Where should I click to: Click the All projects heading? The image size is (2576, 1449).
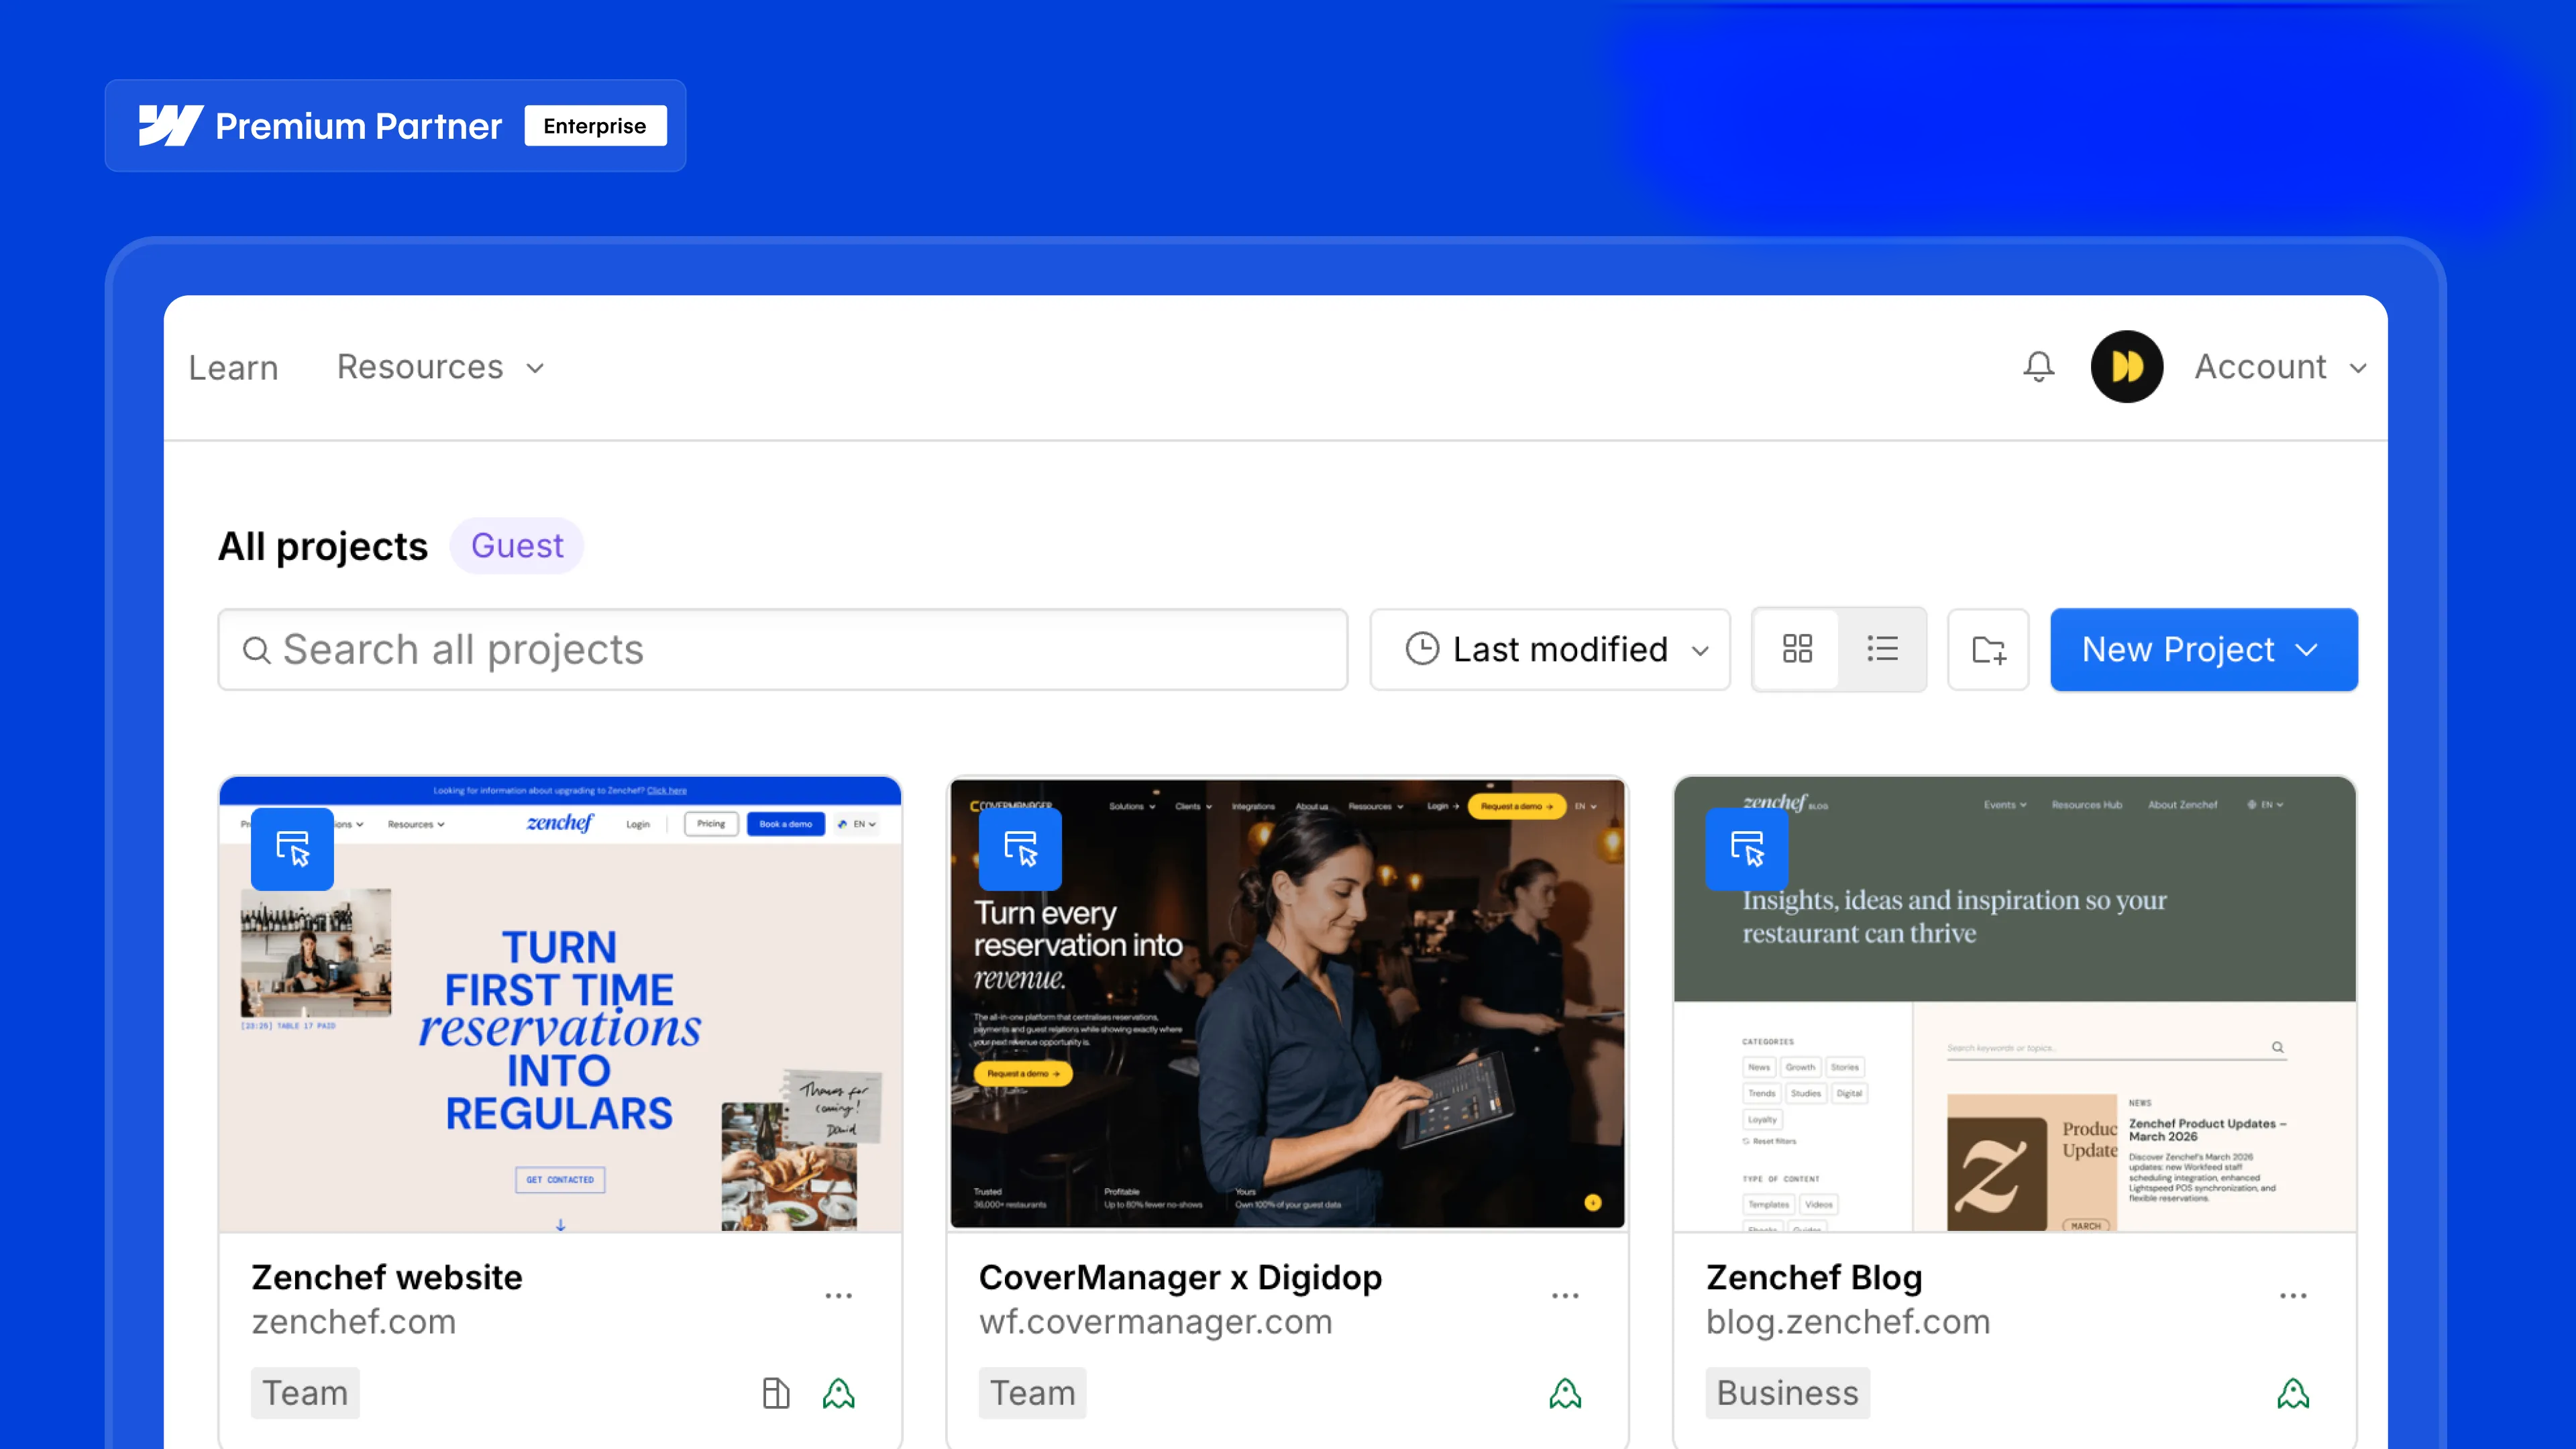pos(323,546)
